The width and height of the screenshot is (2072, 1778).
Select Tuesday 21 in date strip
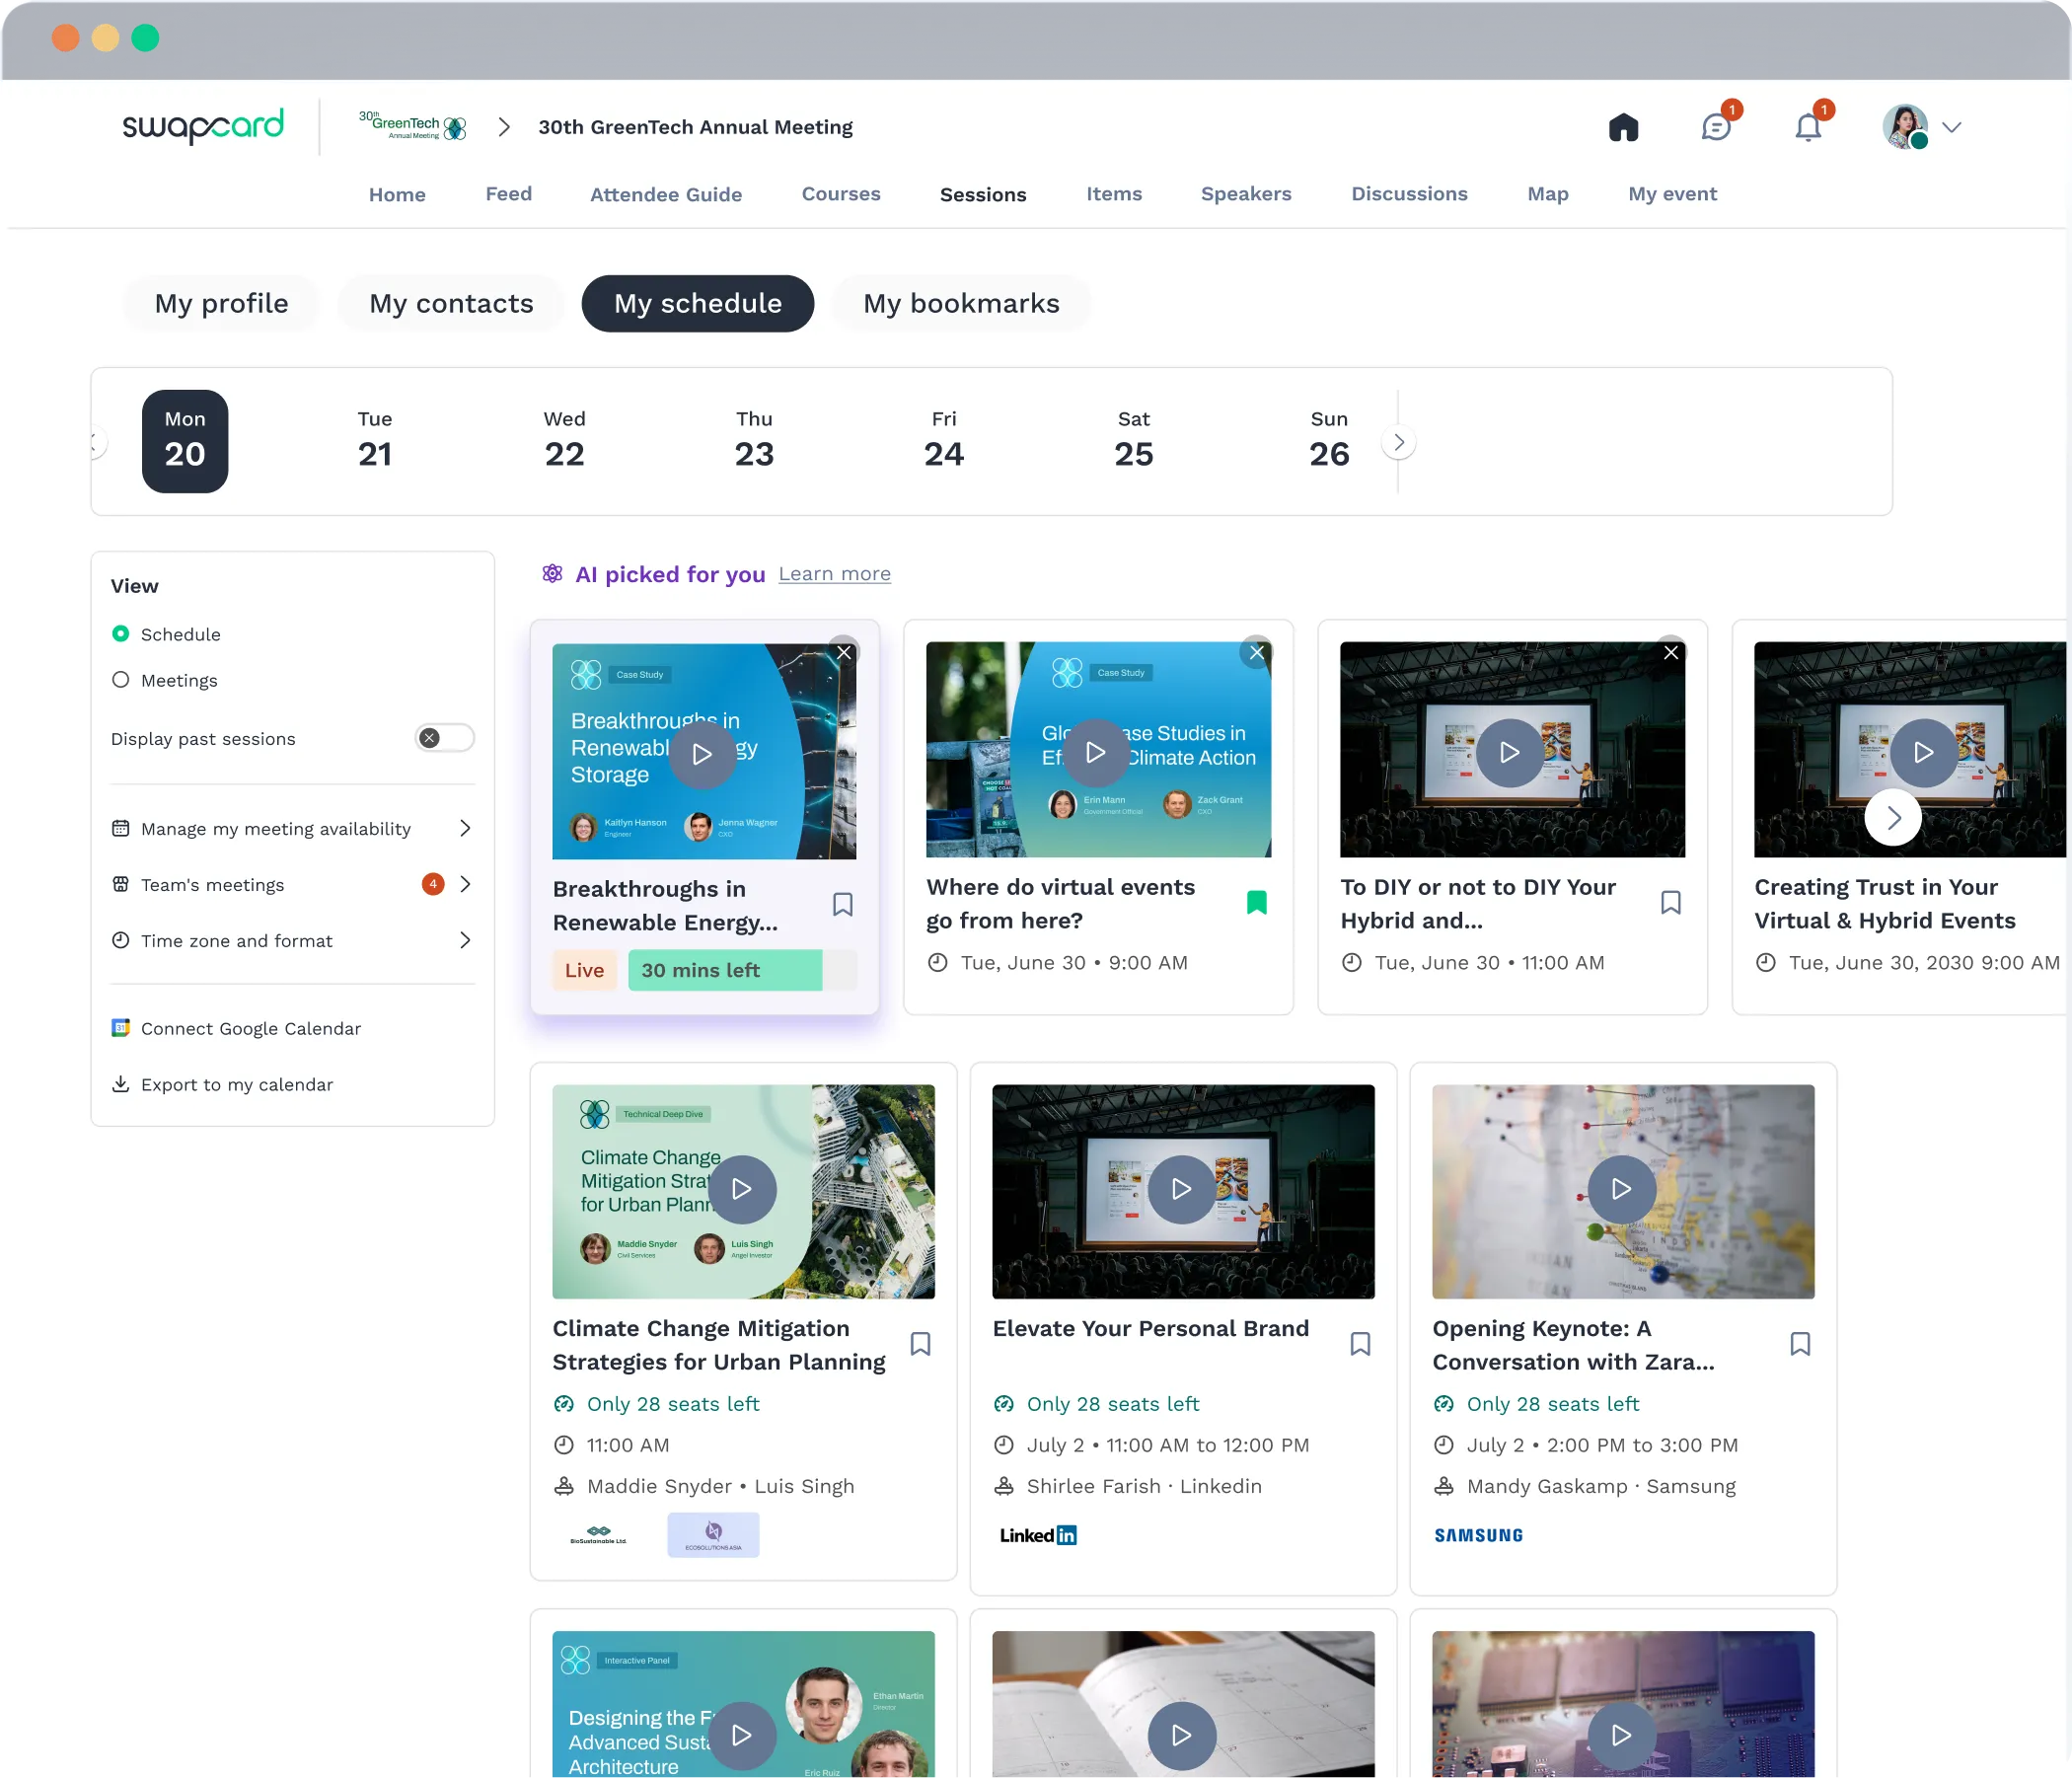(x=375, y=441)
